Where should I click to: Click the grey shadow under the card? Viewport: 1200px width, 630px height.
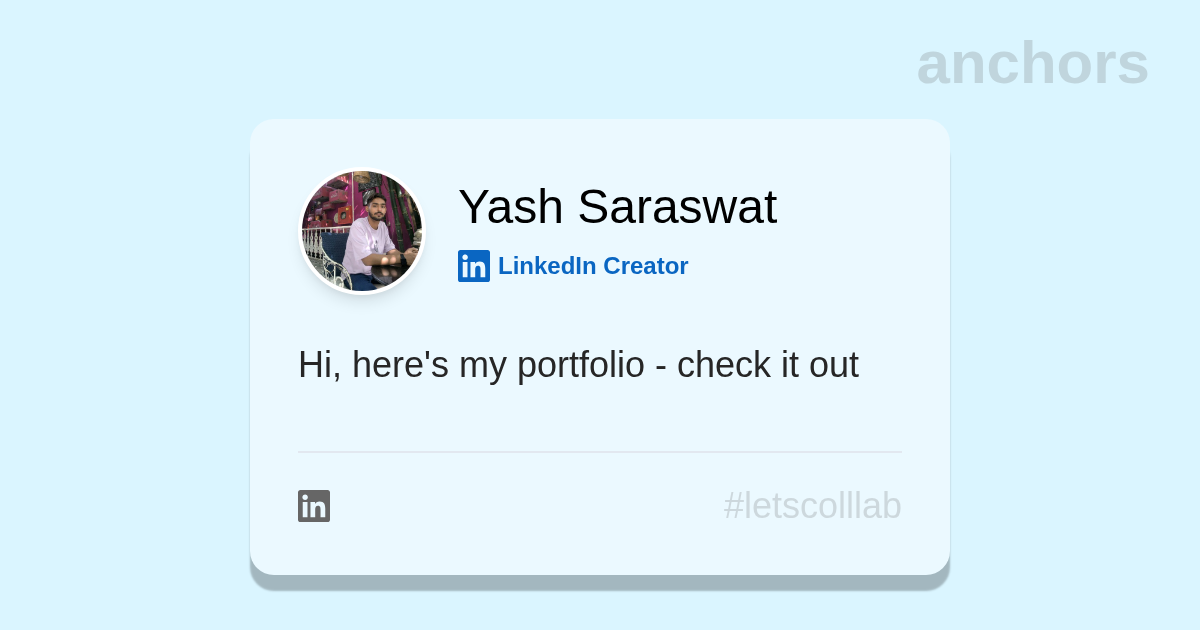click(600, 583)
